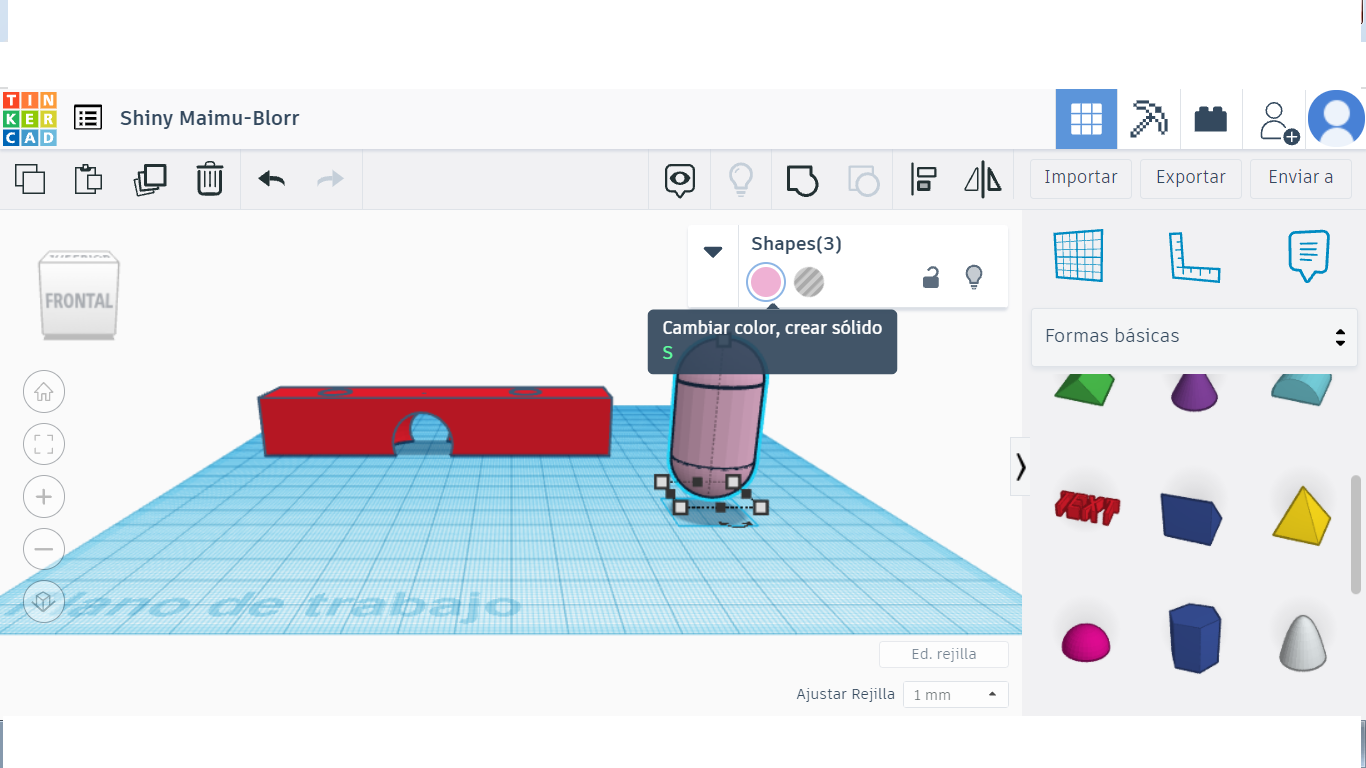Pick the purple cone shape
Viewport: 1366px width, 768px height.
(1195, 390)
